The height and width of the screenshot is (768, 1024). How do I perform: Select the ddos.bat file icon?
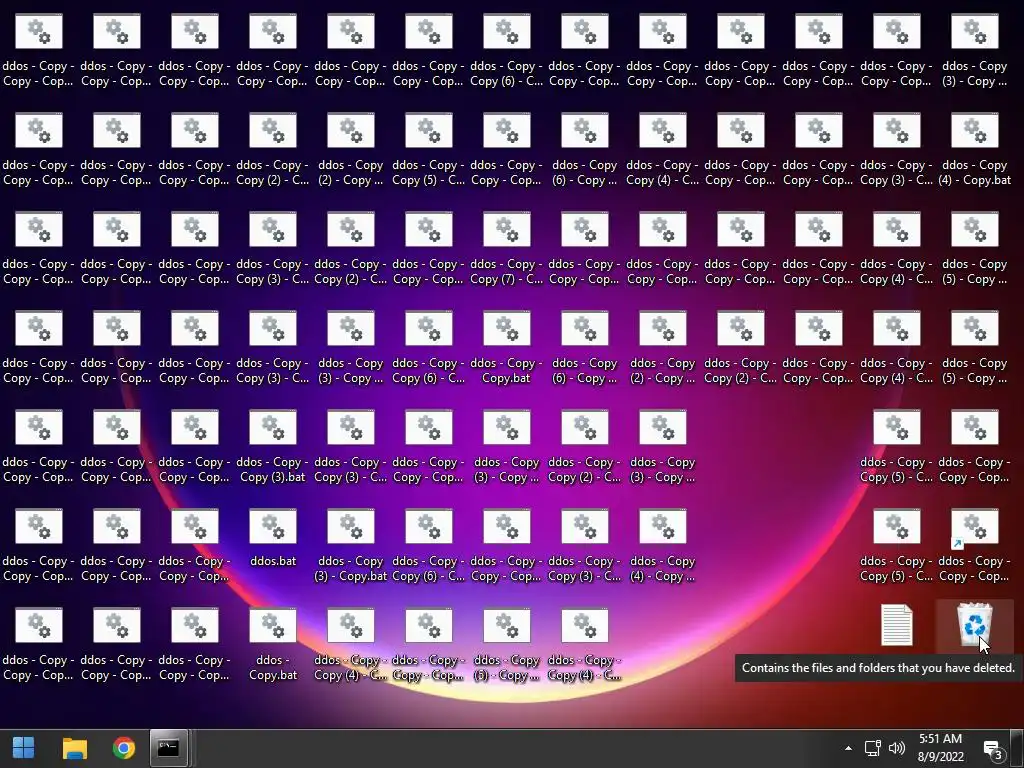273,537
